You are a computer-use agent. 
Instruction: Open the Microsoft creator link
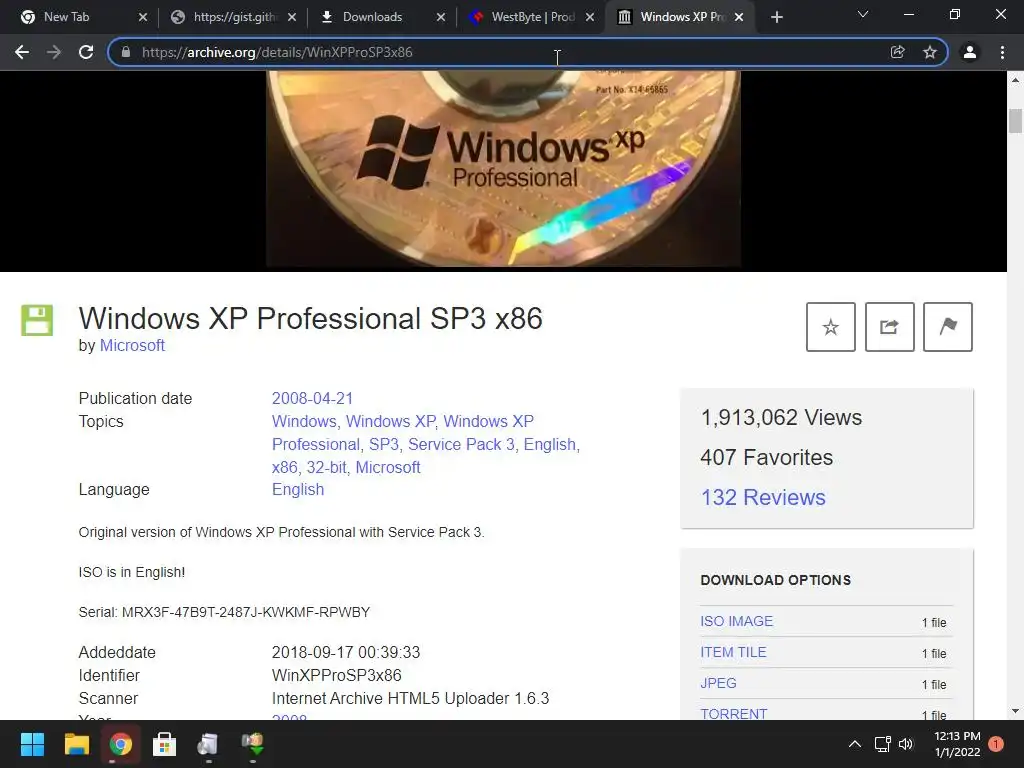tap(132, 345)
